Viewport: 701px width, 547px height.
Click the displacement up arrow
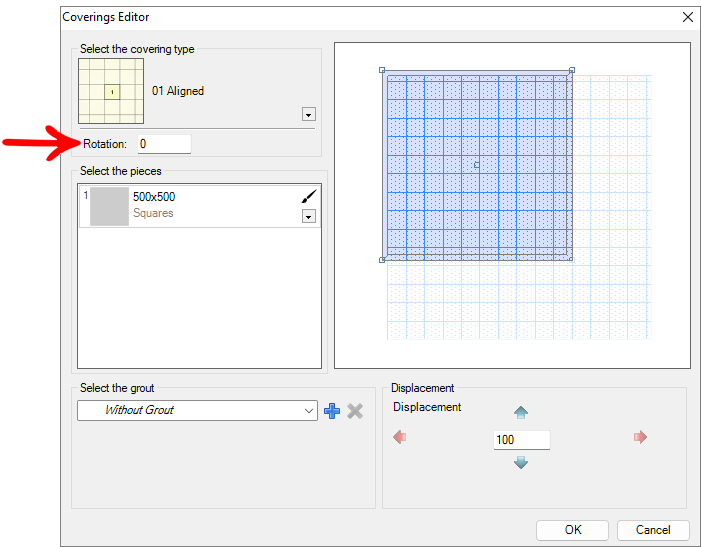(521, 412)
